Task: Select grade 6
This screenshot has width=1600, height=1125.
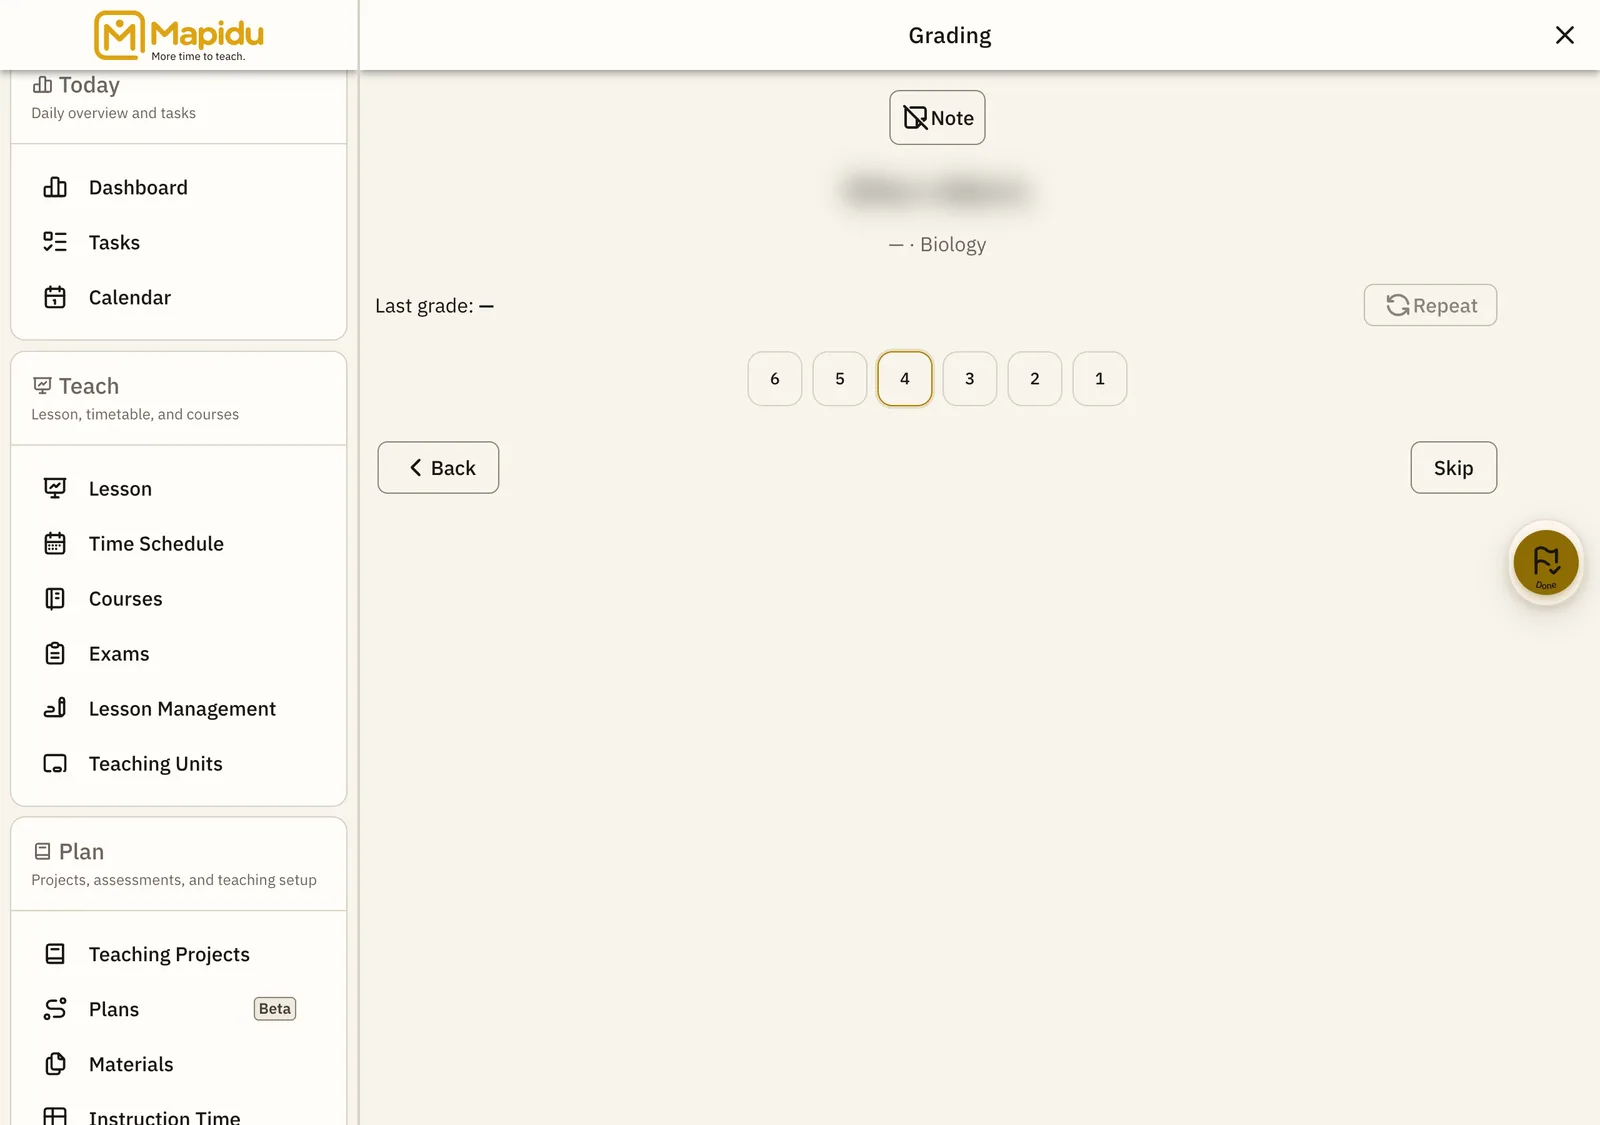Action: click(x=775, y=378)
